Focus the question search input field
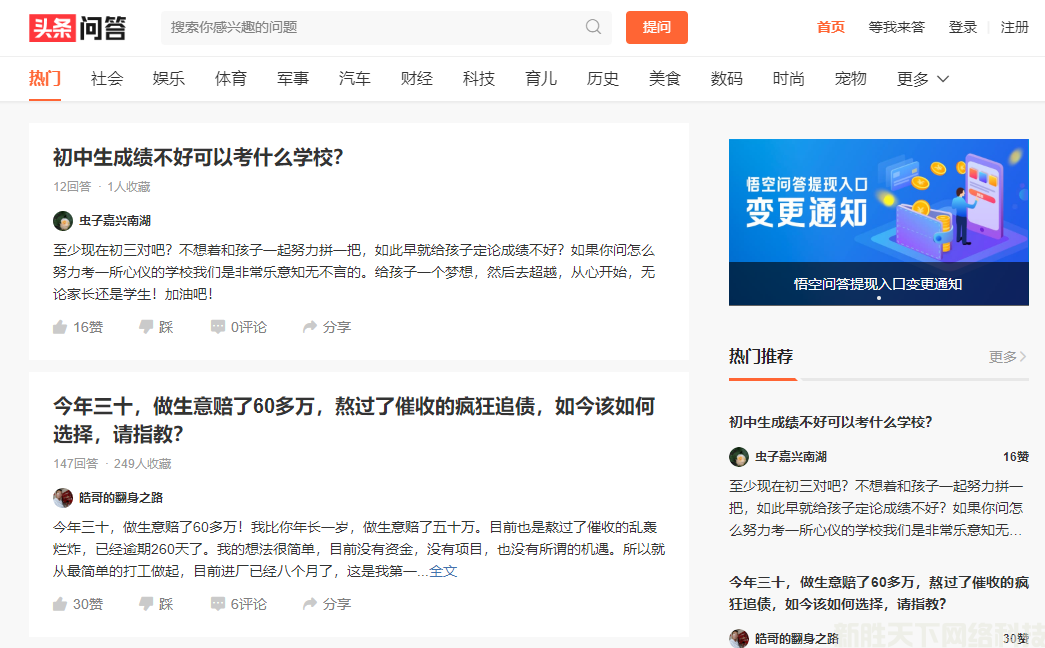 375,28
